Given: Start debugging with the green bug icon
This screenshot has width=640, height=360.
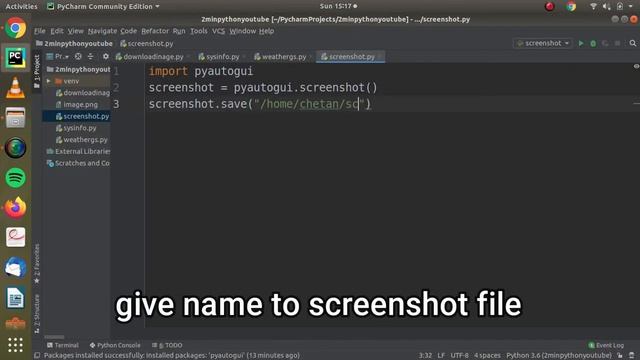Looking at the screenshot, I should coord(593,43).
